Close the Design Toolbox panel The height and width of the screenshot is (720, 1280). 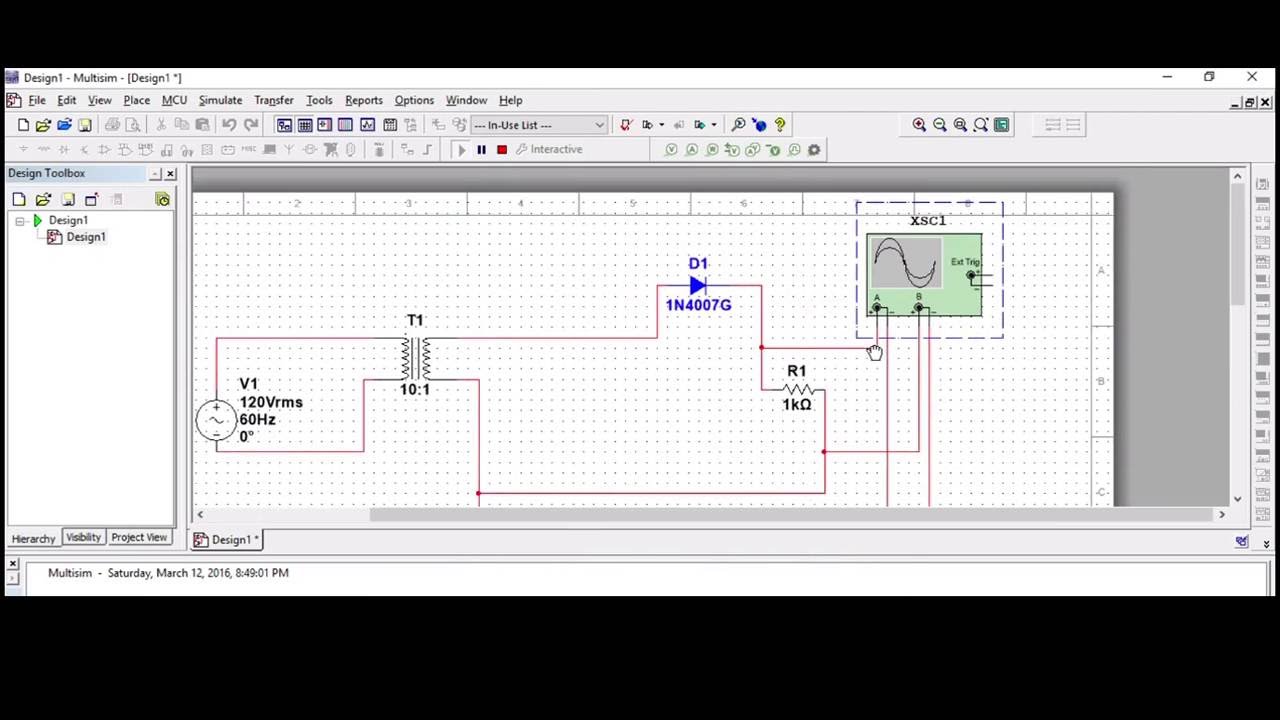click(170, 174)
